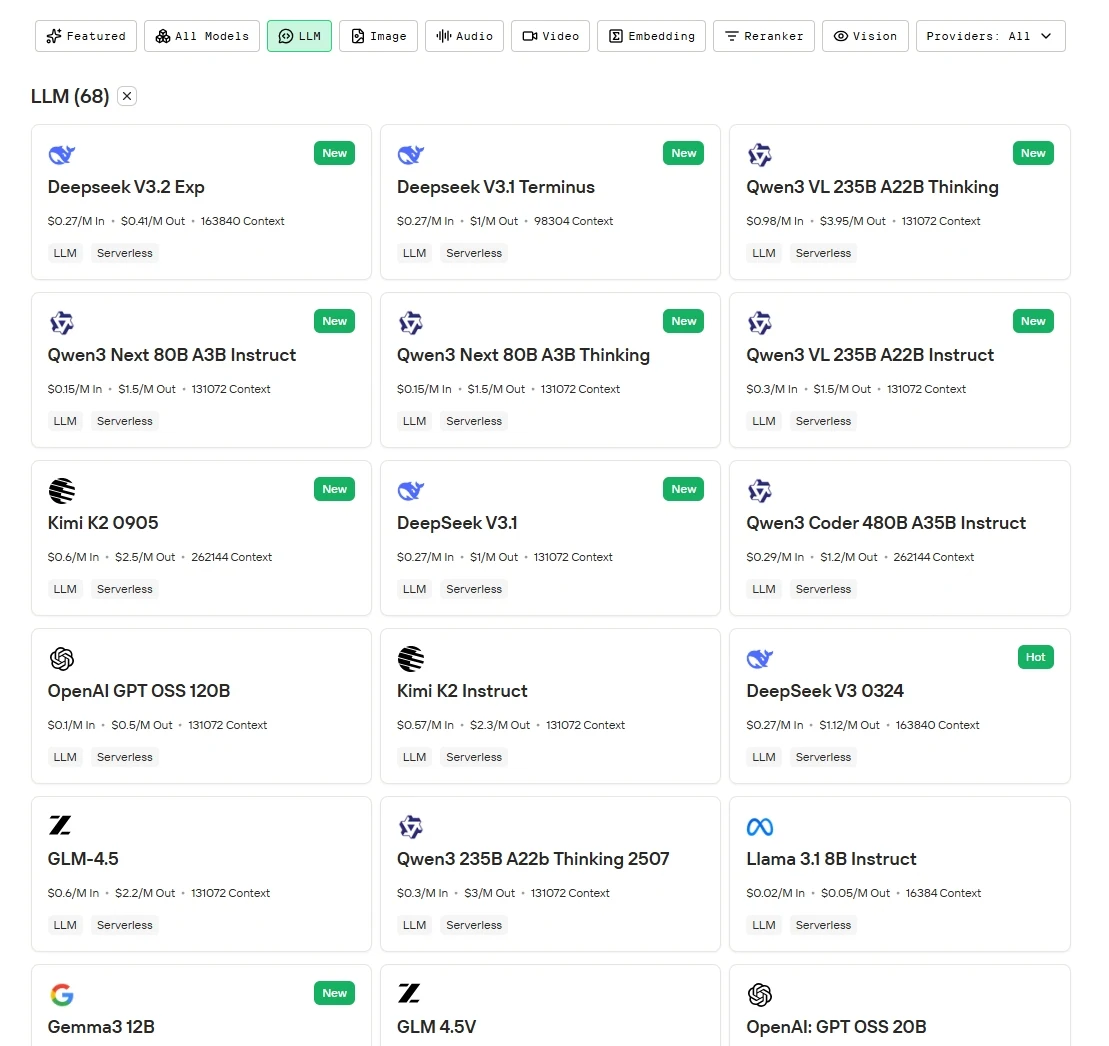The image size is (1109, 1046).
Task: Click the DeepSeek whale icon on Deepseek V3.2 Exp card
Action: click(62, 154)
